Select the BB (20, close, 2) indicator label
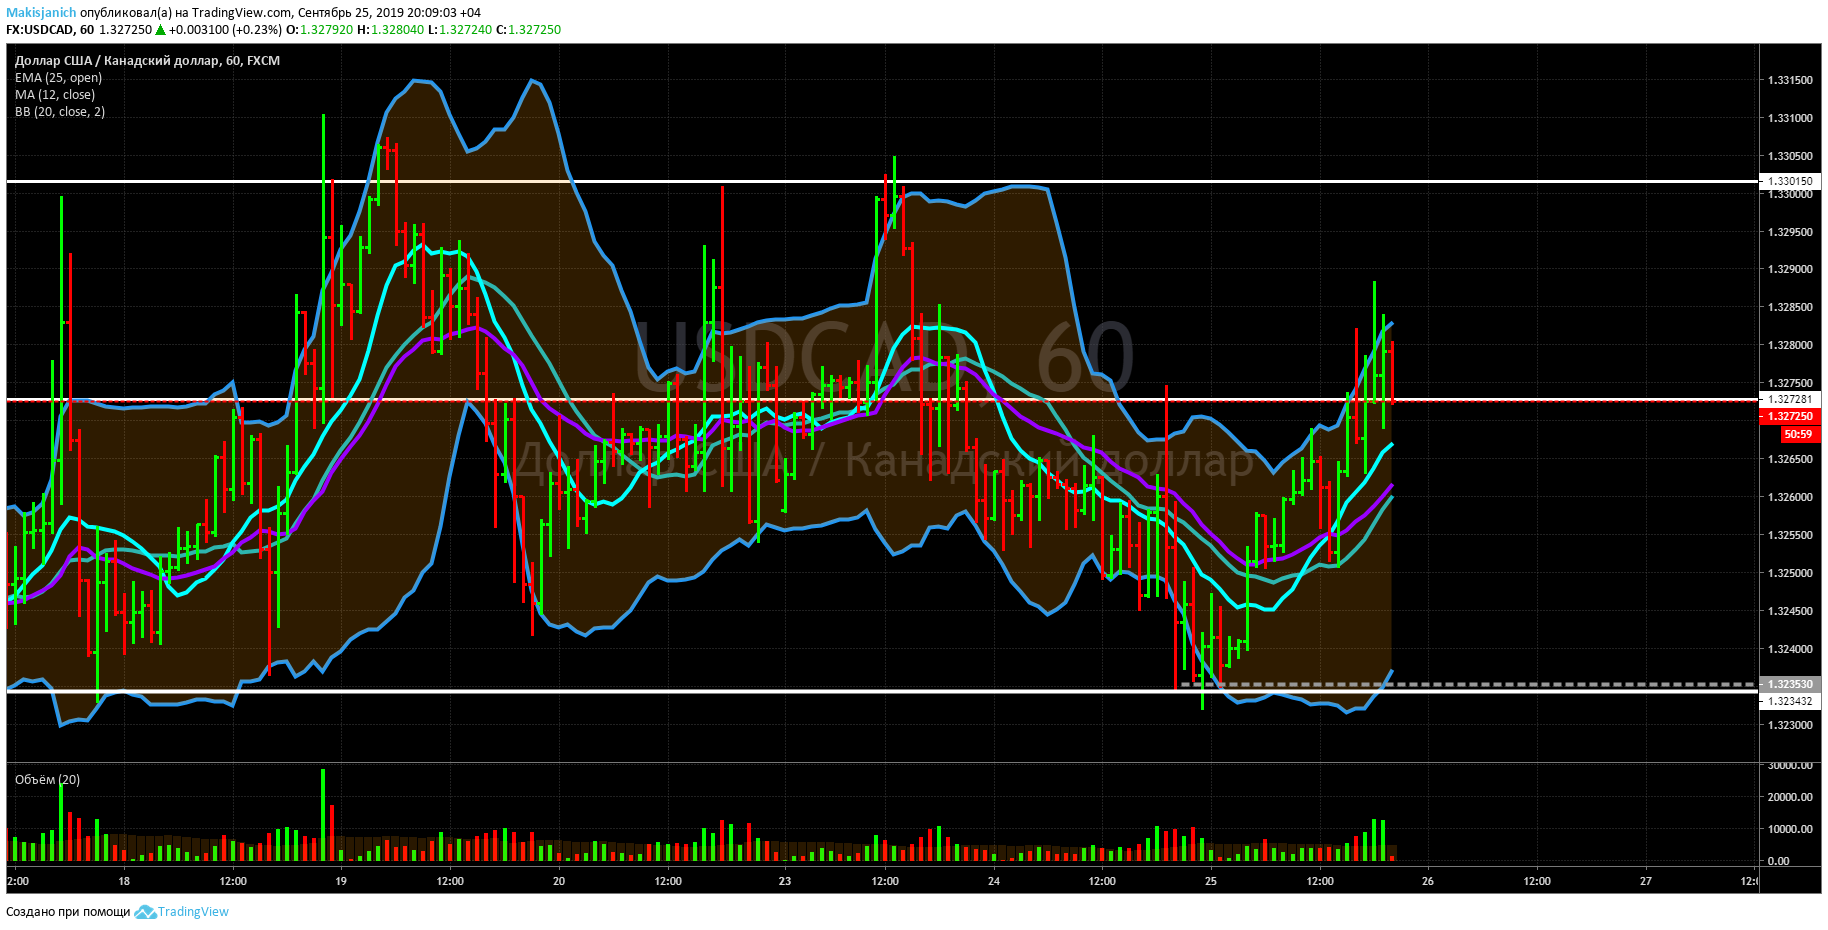This screenshot has width=1828, height=930. pyautogui.click(x=60, y=112)
